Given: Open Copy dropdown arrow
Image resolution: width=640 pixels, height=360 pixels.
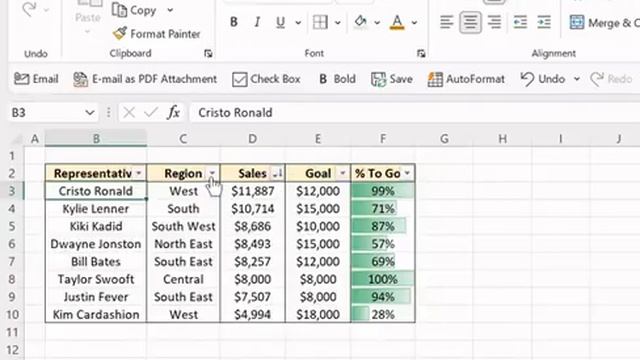Looking at the screenshot, I should [170, 10].
